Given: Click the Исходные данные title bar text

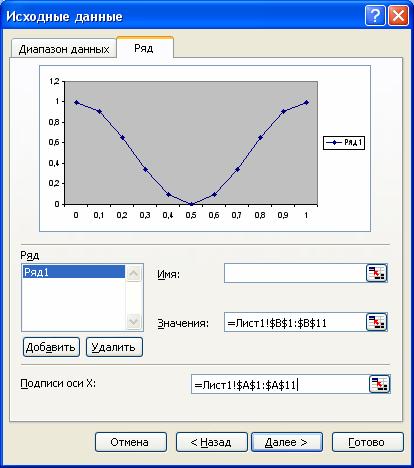Looking at the screenshot, I should coord(64,16).
